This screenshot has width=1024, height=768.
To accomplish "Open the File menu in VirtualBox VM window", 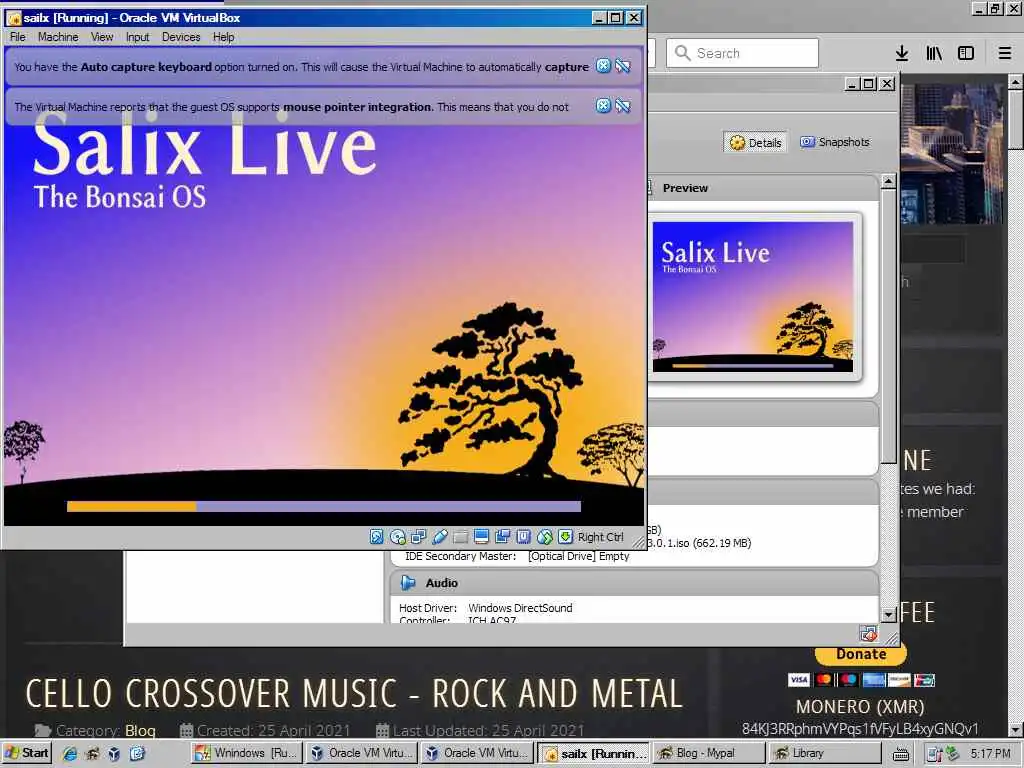I will click(18, 37).
